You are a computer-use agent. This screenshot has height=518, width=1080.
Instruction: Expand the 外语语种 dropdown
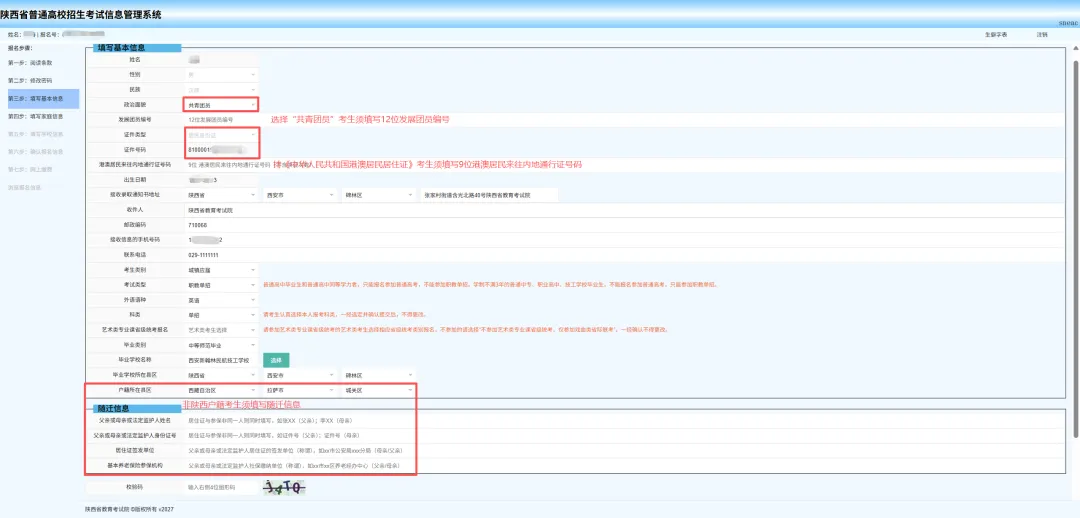pos(221,300)
